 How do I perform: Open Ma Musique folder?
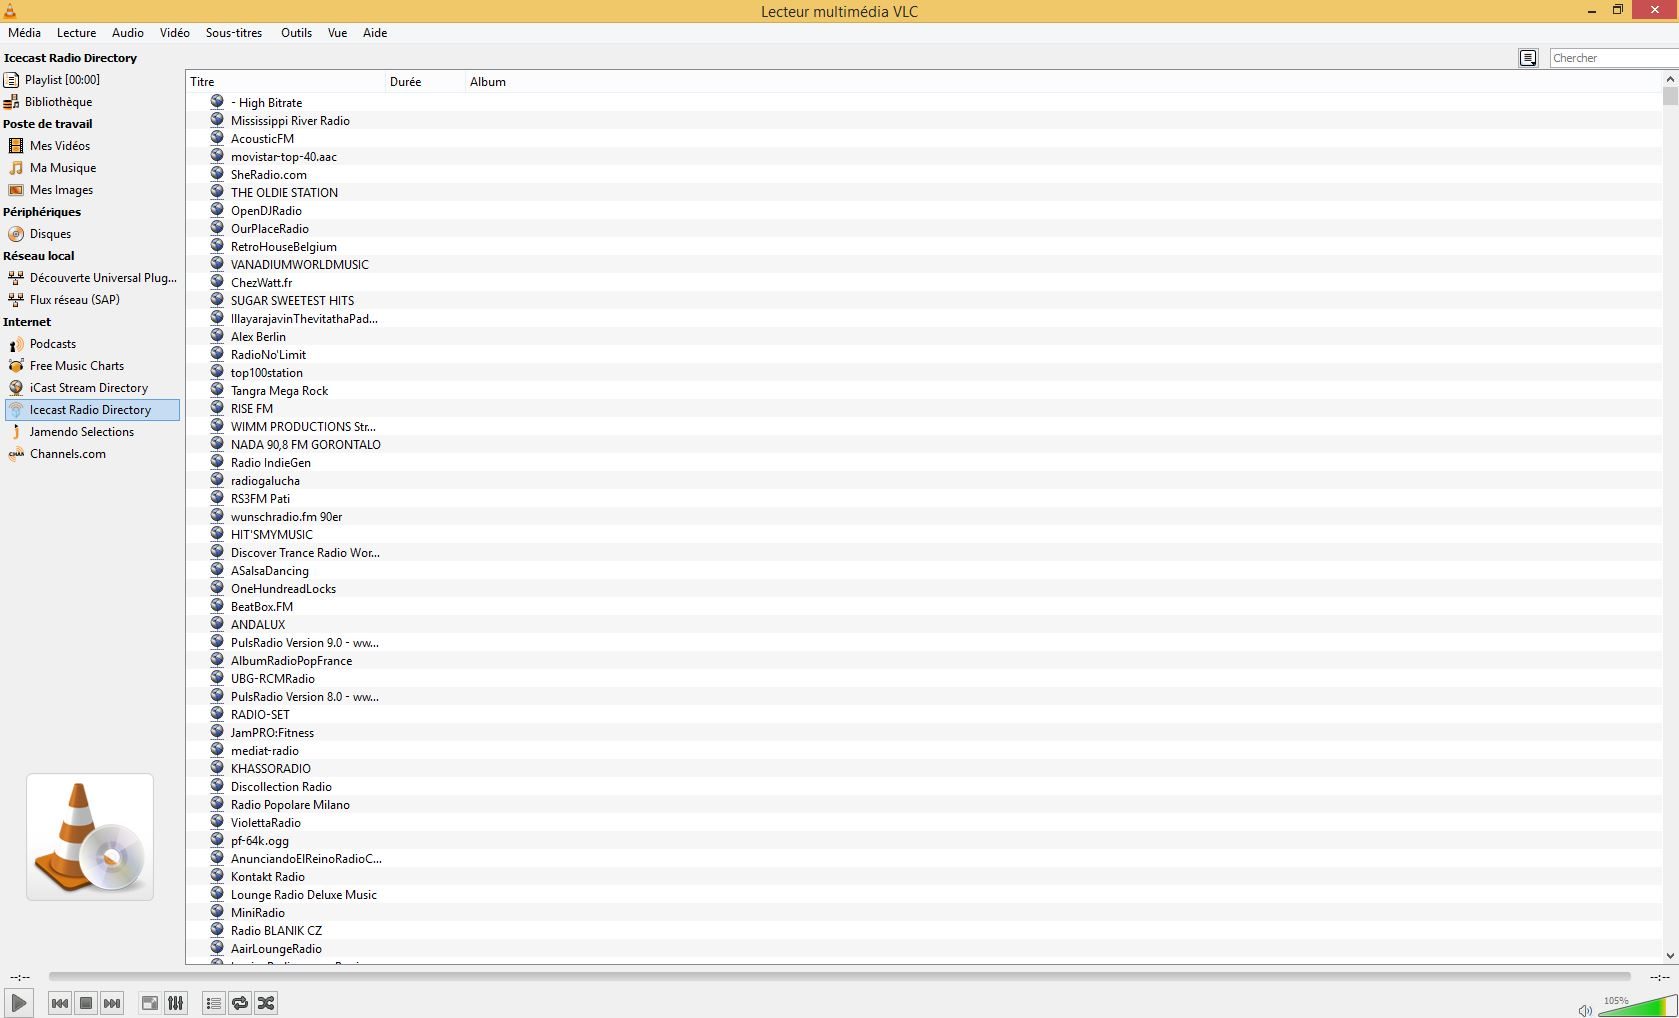(63, 168)
